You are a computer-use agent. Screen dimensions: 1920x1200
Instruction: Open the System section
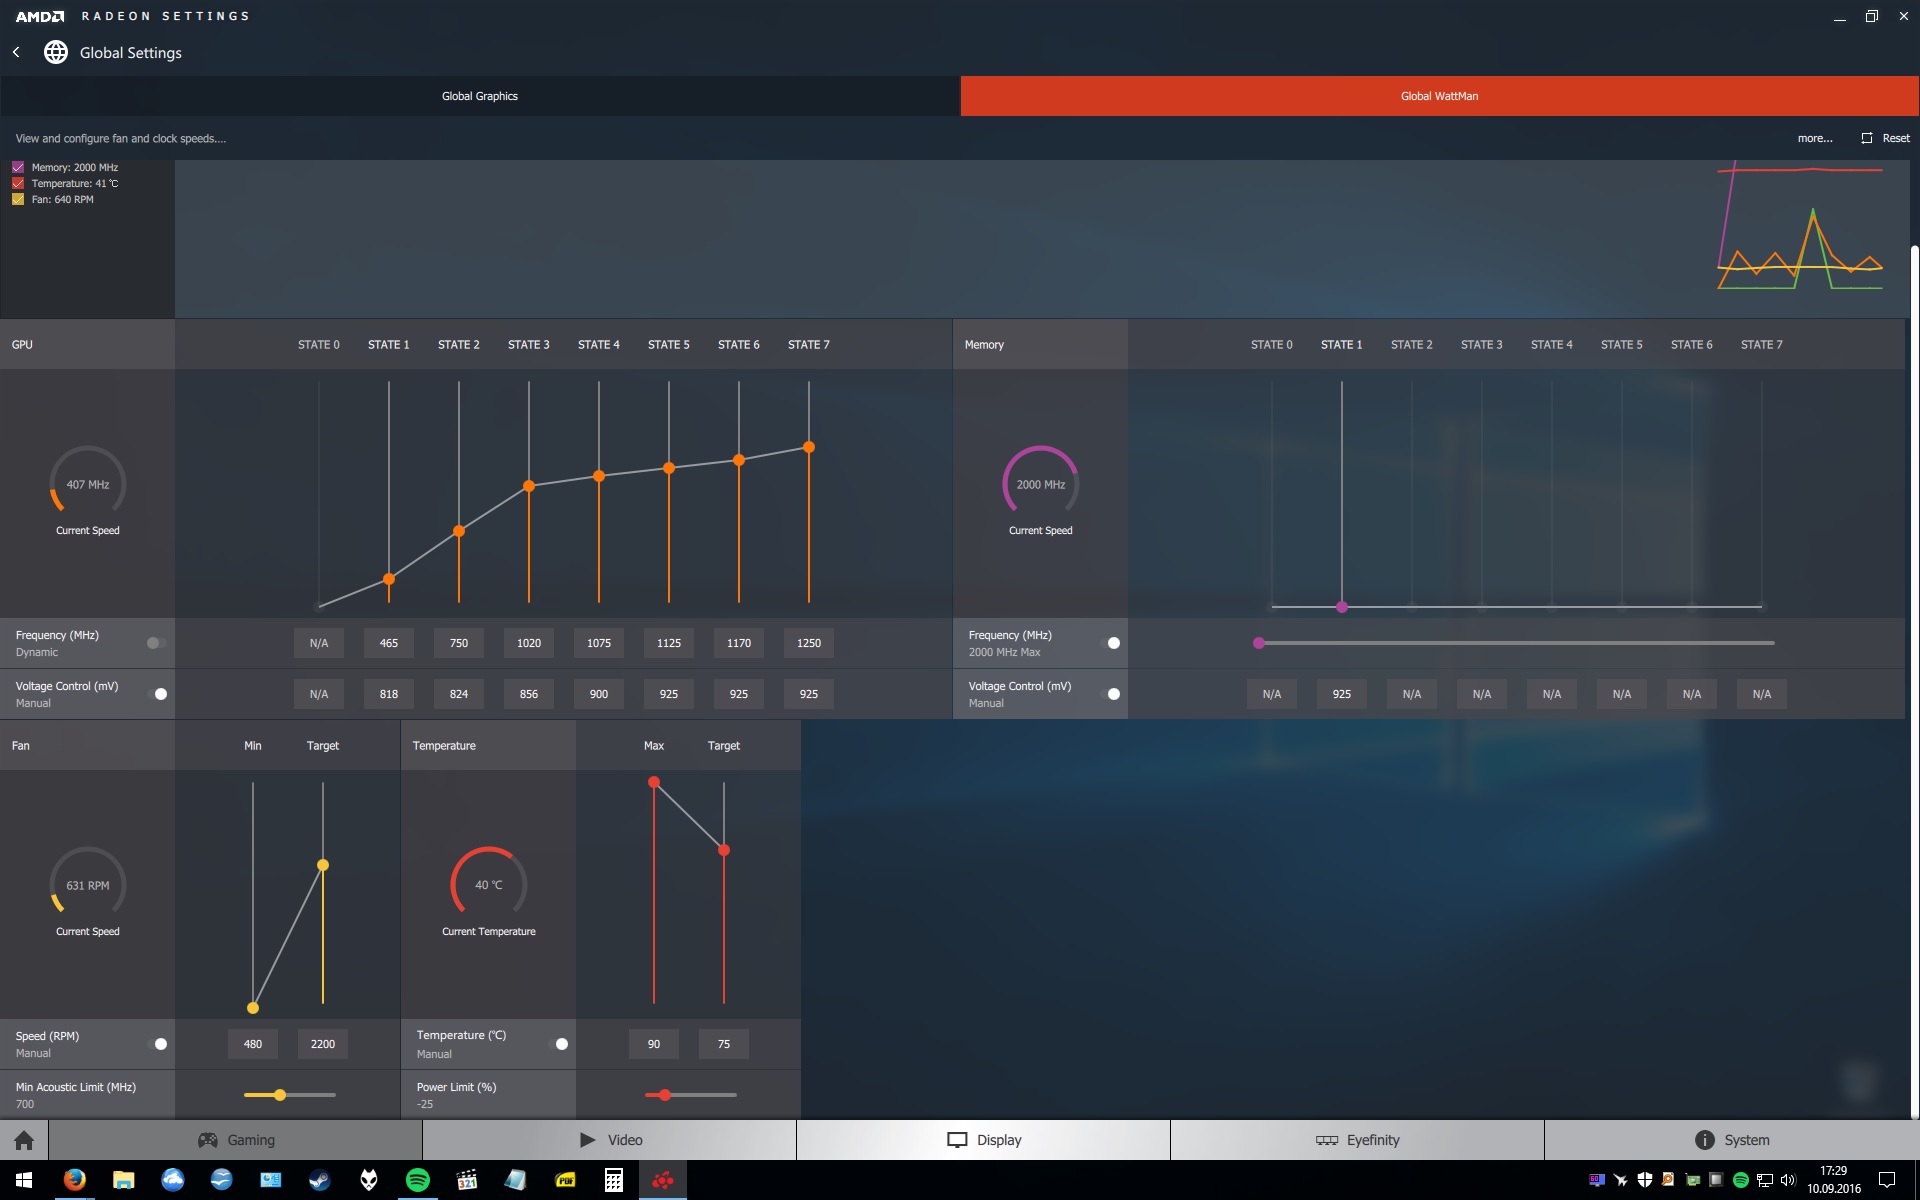(x=1732, y=1140)
